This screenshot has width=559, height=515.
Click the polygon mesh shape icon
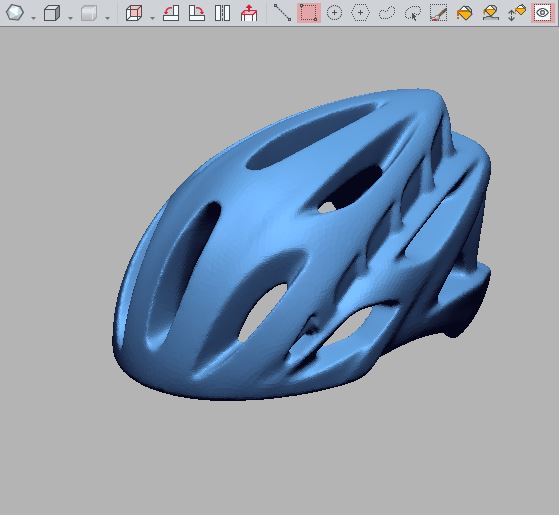click(15, 13)
